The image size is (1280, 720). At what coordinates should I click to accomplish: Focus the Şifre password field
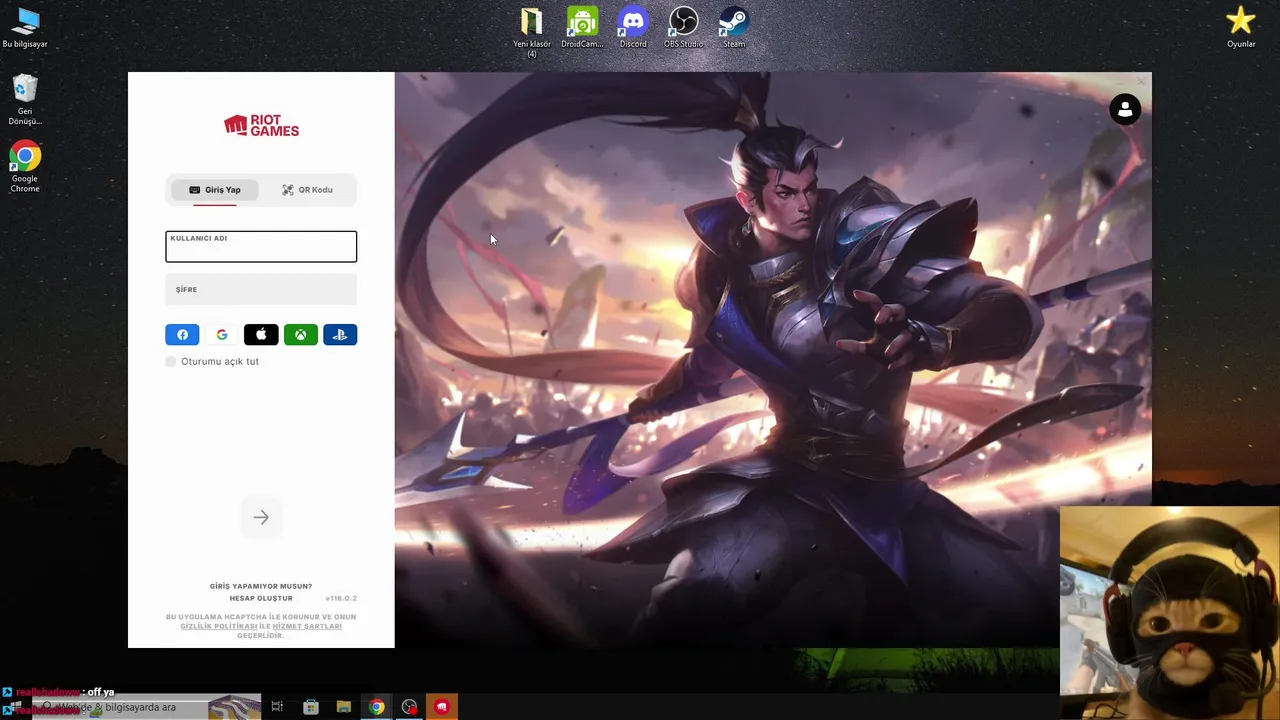pos(261,290)
